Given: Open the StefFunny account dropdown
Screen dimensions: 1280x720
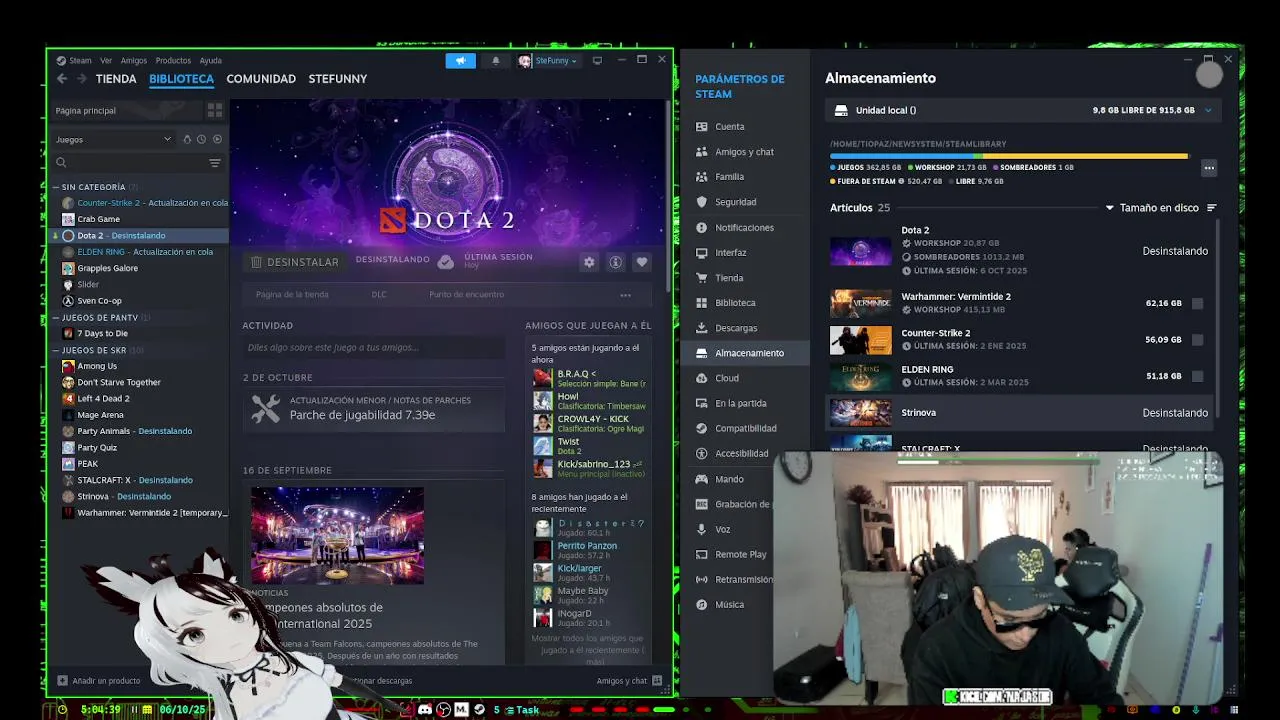Looking at the screenshot, I should pyautogui.click(x=548, y=61).
